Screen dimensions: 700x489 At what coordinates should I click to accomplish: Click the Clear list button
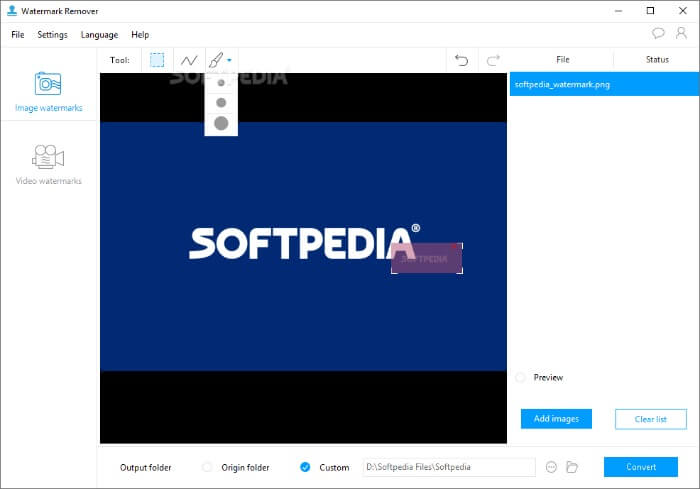(651, 419)
